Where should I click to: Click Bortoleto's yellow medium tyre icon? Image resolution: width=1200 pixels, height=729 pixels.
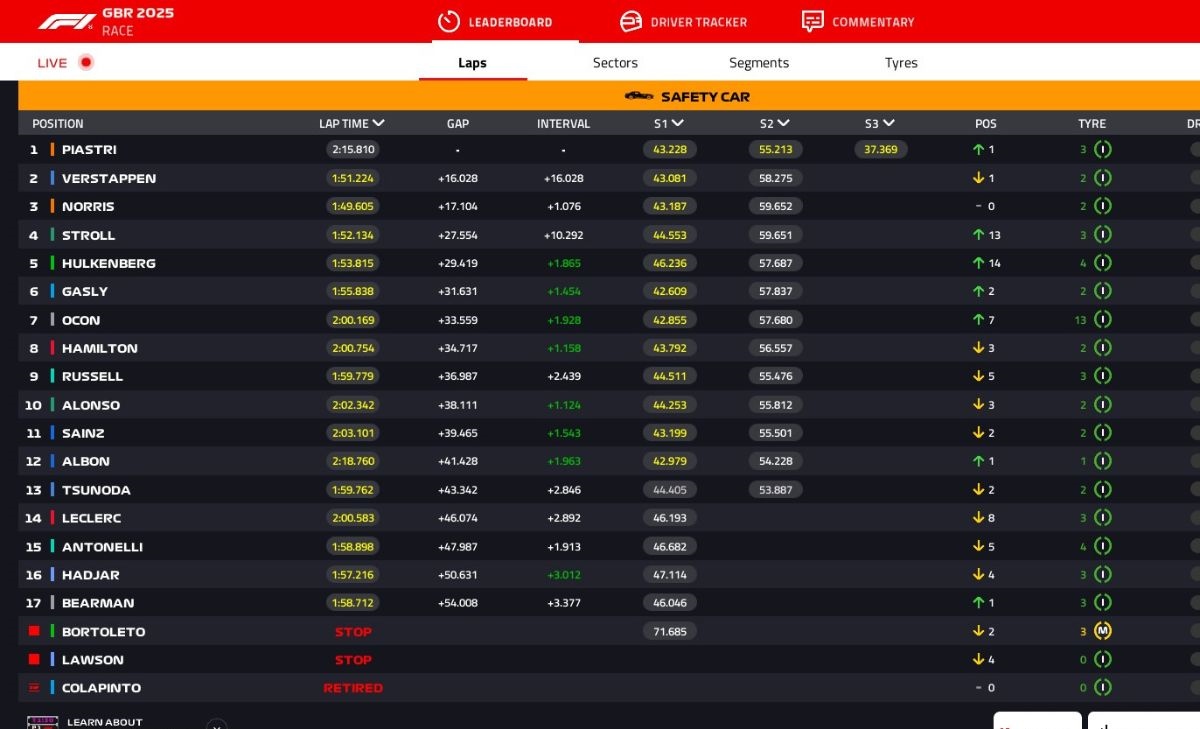coord(1102,631)
